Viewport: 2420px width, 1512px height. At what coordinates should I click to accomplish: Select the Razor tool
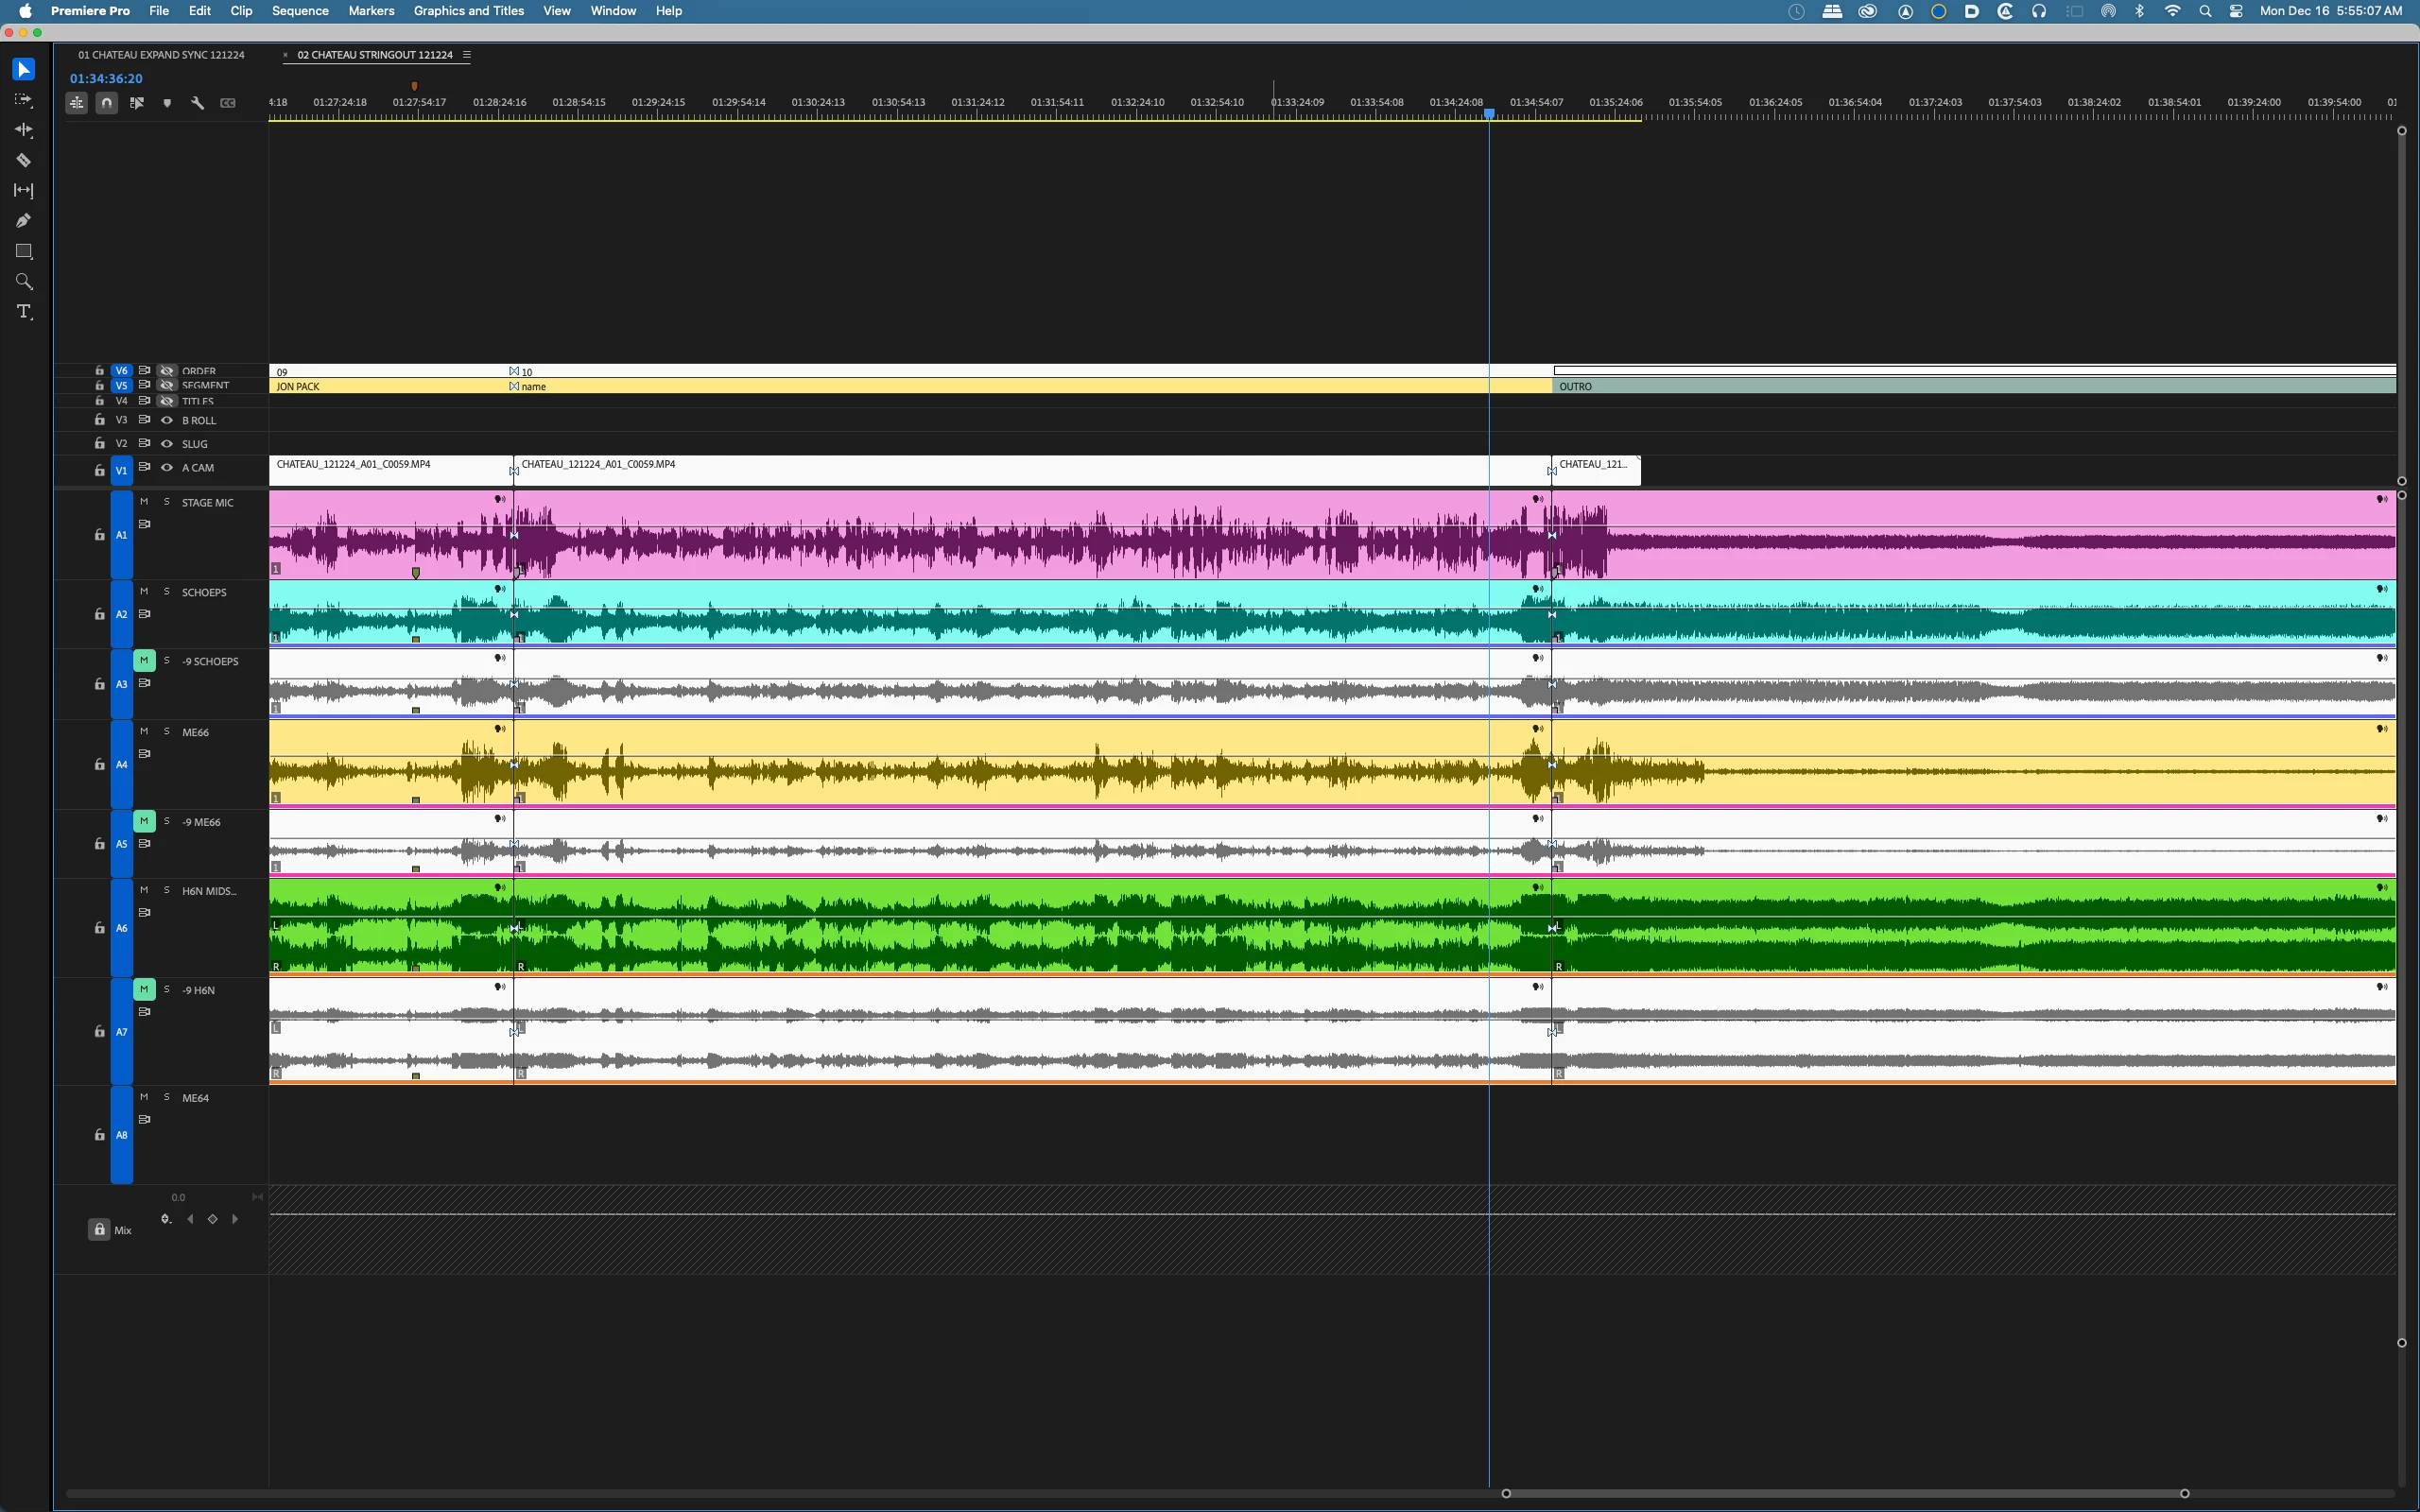click(23, 160)
